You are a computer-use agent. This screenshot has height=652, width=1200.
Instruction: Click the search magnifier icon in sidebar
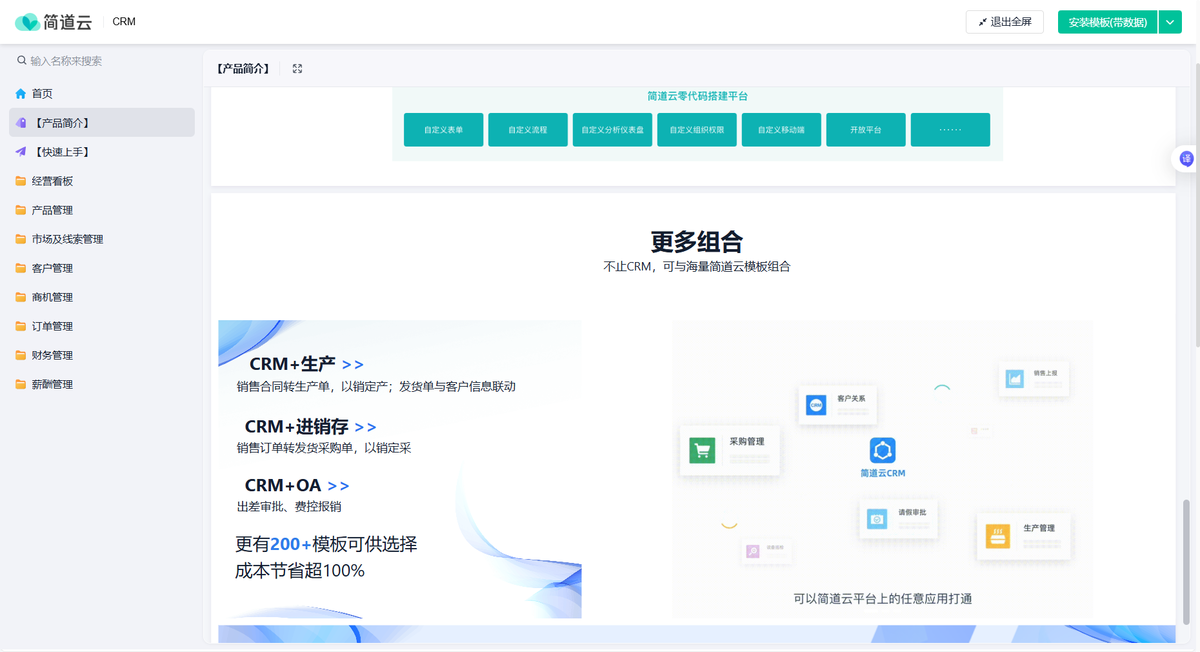(x=22, y=61)
